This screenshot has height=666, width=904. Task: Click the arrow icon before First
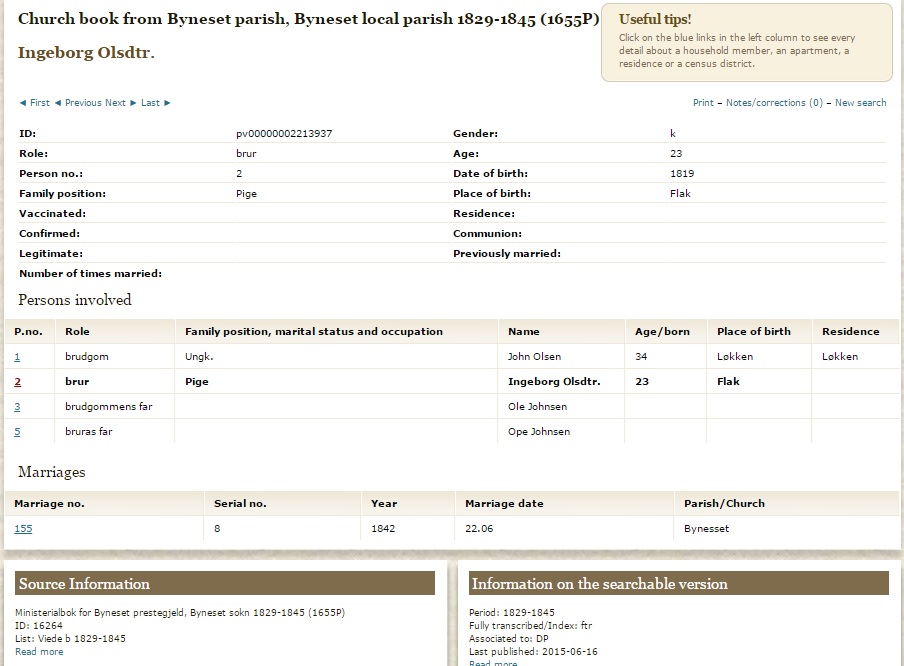23,103
